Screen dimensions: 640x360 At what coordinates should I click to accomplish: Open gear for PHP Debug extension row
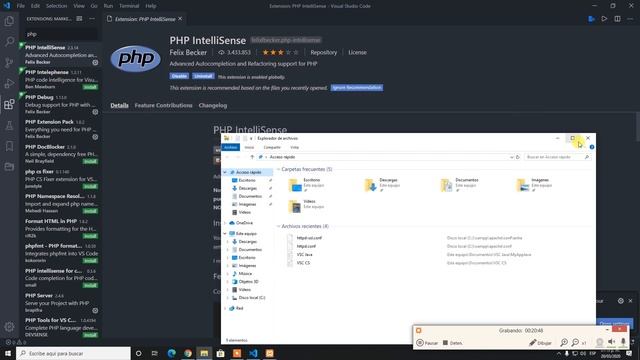95,112
